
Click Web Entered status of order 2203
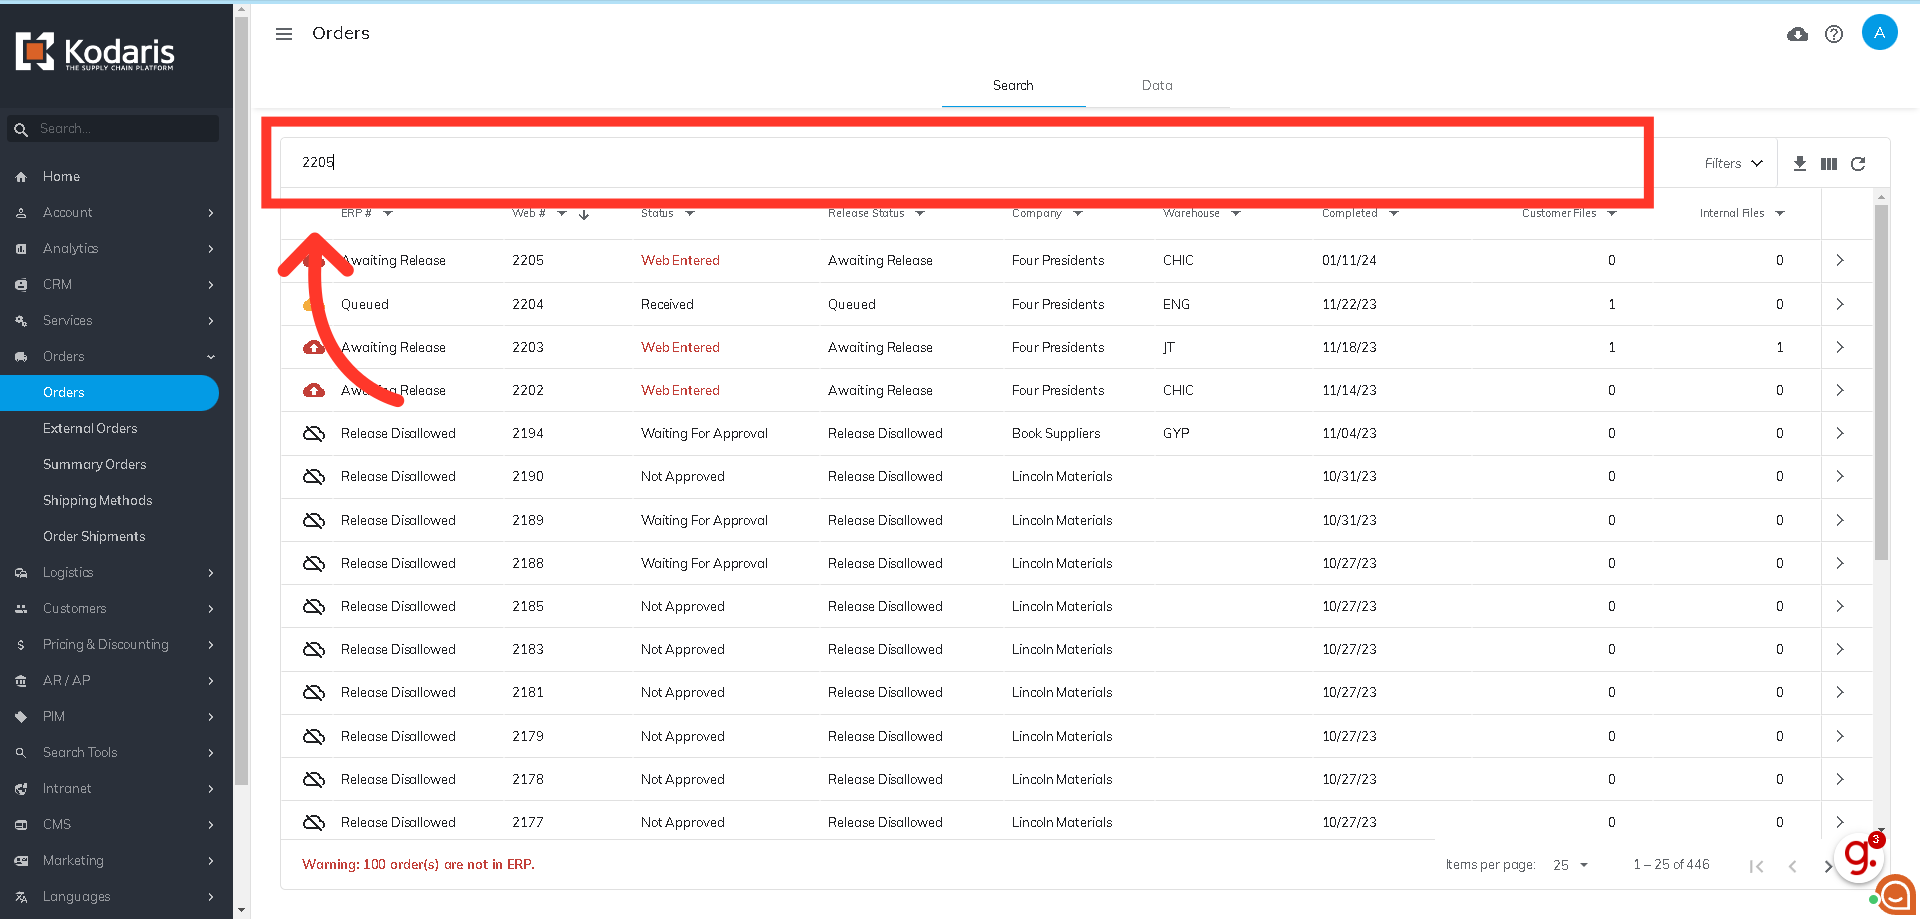coord(680,347)
